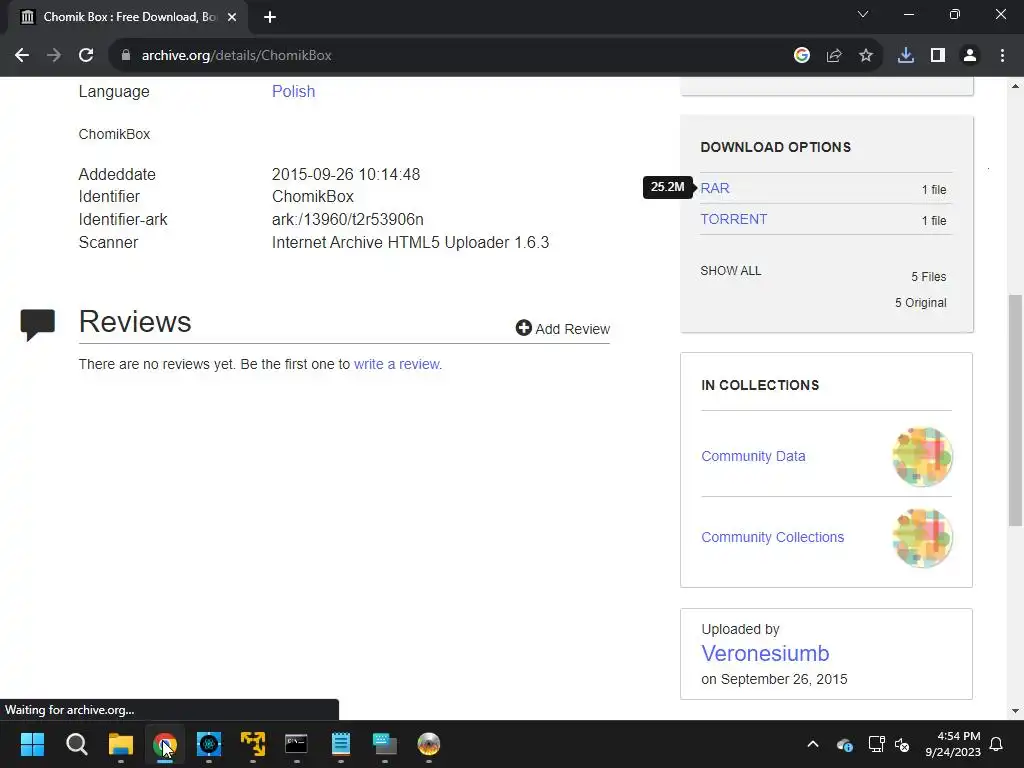The height and width of the screenshot is (768, 1024).
Task: Go back using the browser back arrow
Action: (22, 56)
